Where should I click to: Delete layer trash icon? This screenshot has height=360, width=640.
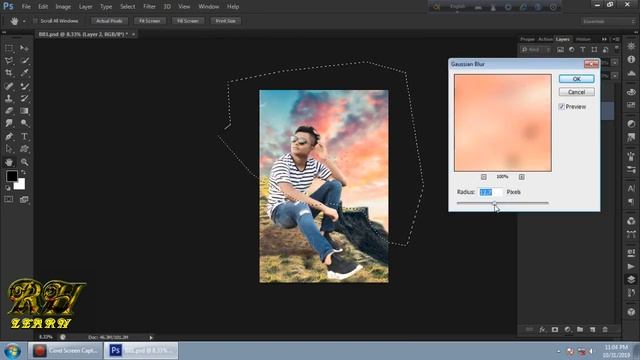point(605,330)
